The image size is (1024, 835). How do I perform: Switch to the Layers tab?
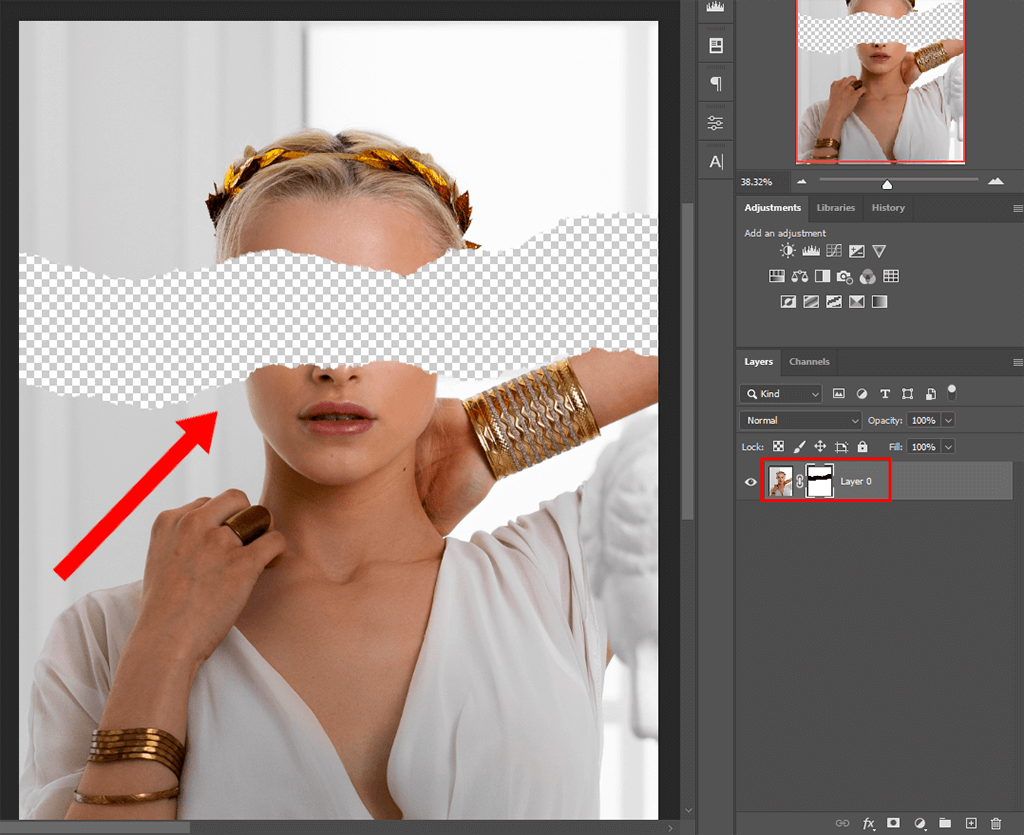click(758, 362)
